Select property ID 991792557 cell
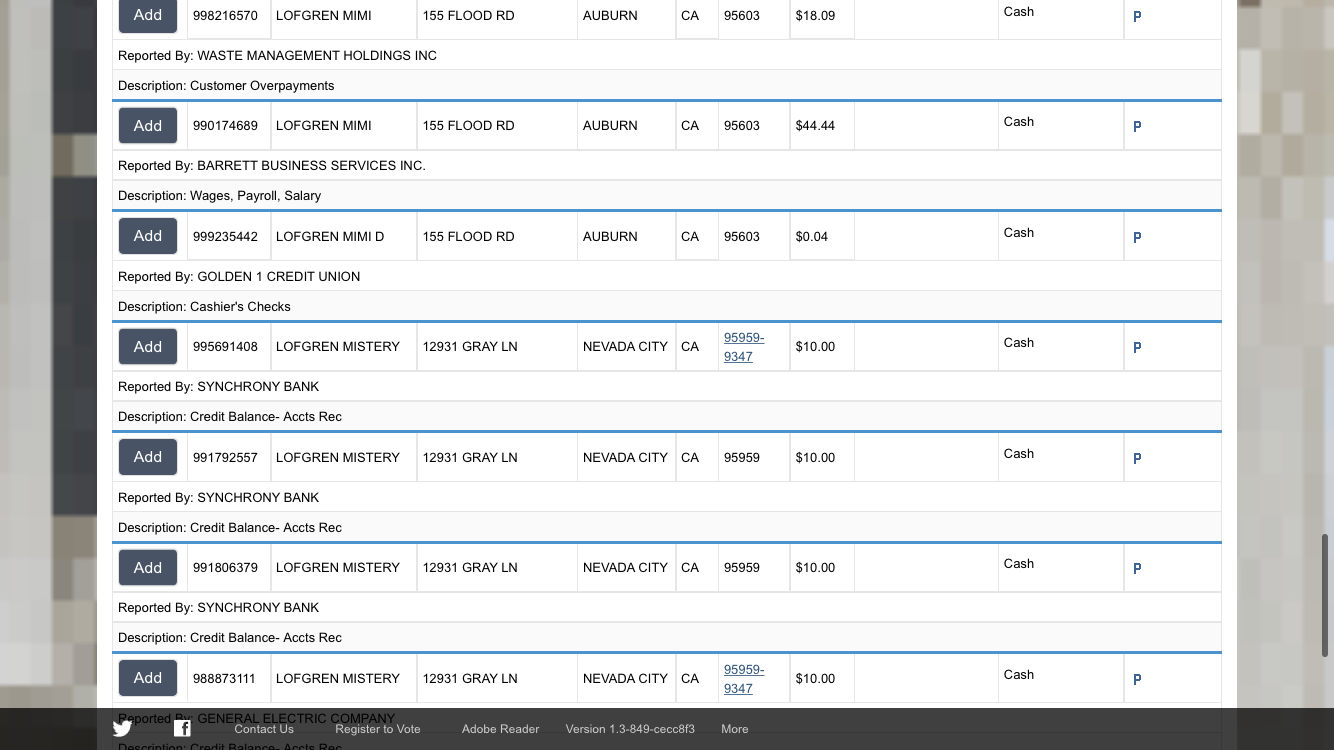The width and height of the screenshot is (1334, 750). coord(229,458)
